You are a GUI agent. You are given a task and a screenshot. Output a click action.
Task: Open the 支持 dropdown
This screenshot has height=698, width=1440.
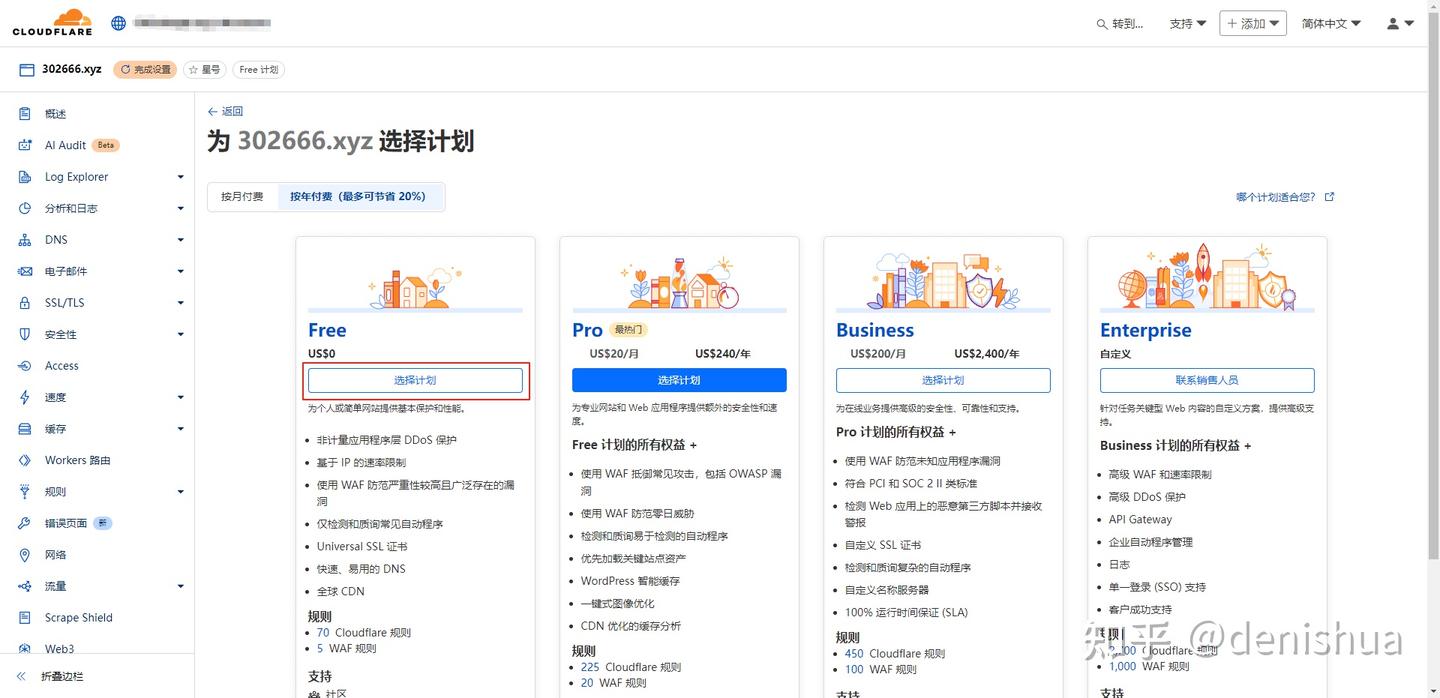(1186, 22)
